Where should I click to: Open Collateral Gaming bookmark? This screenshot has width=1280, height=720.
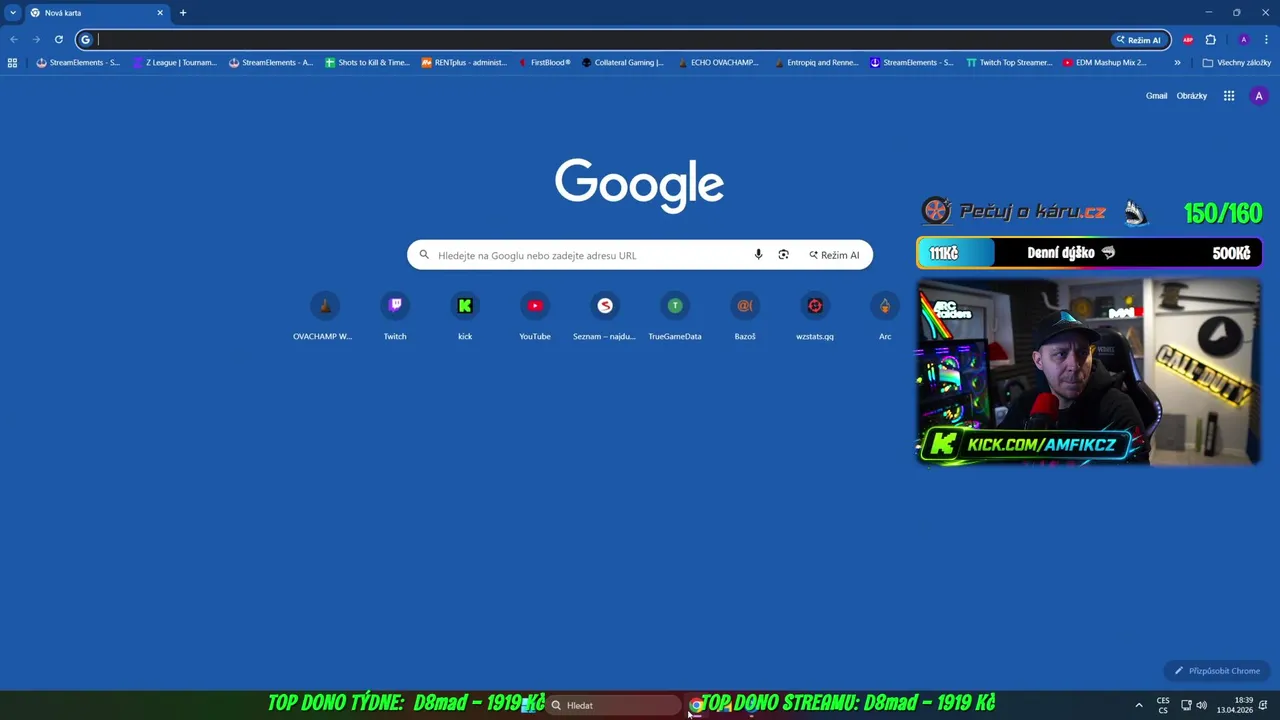[623, 62]
